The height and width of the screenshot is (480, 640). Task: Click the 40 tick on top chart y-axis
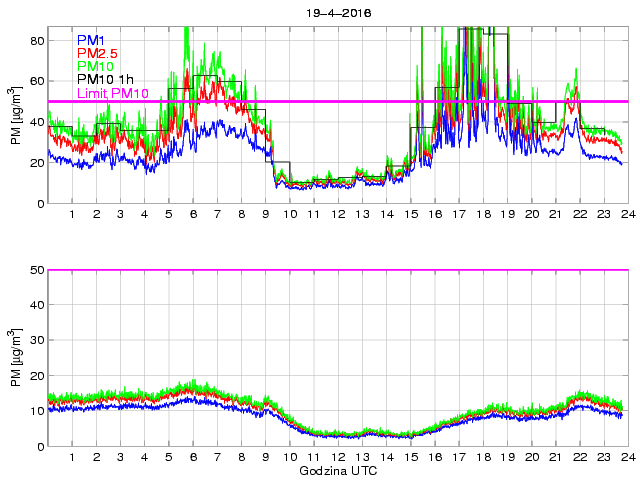[35, 122]
